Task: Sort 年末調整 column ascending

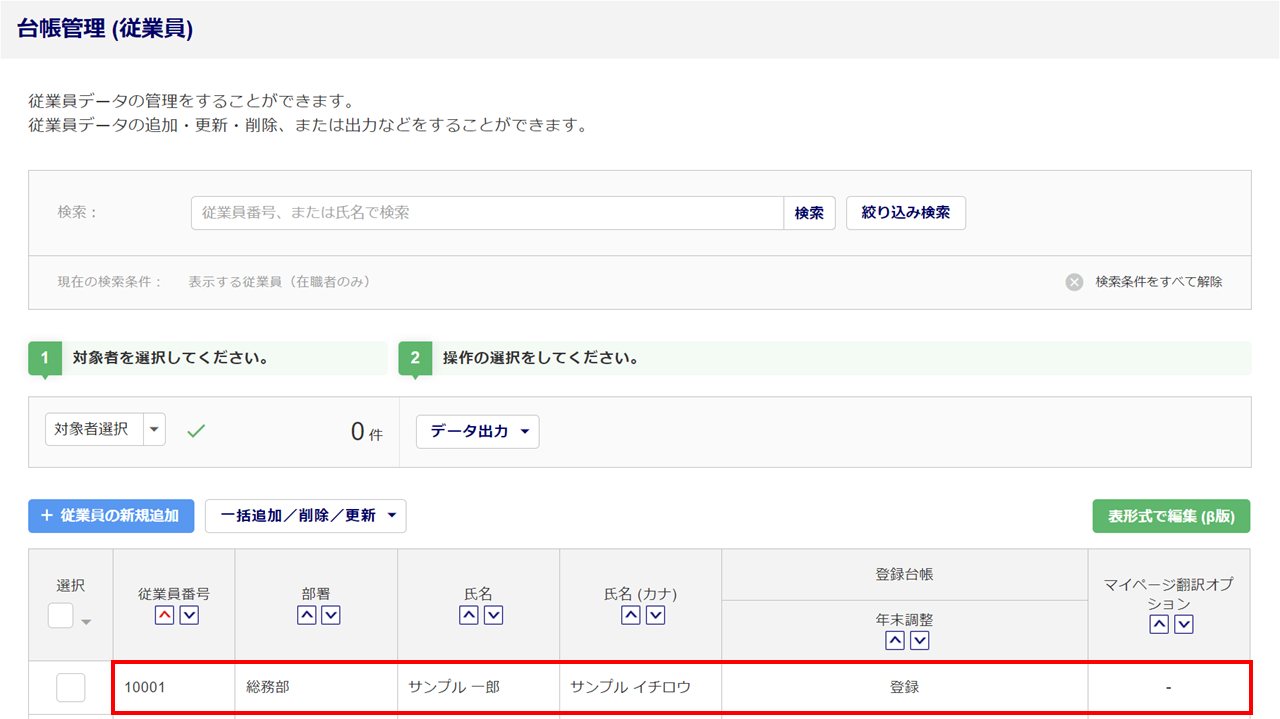Action: [895, 641]
